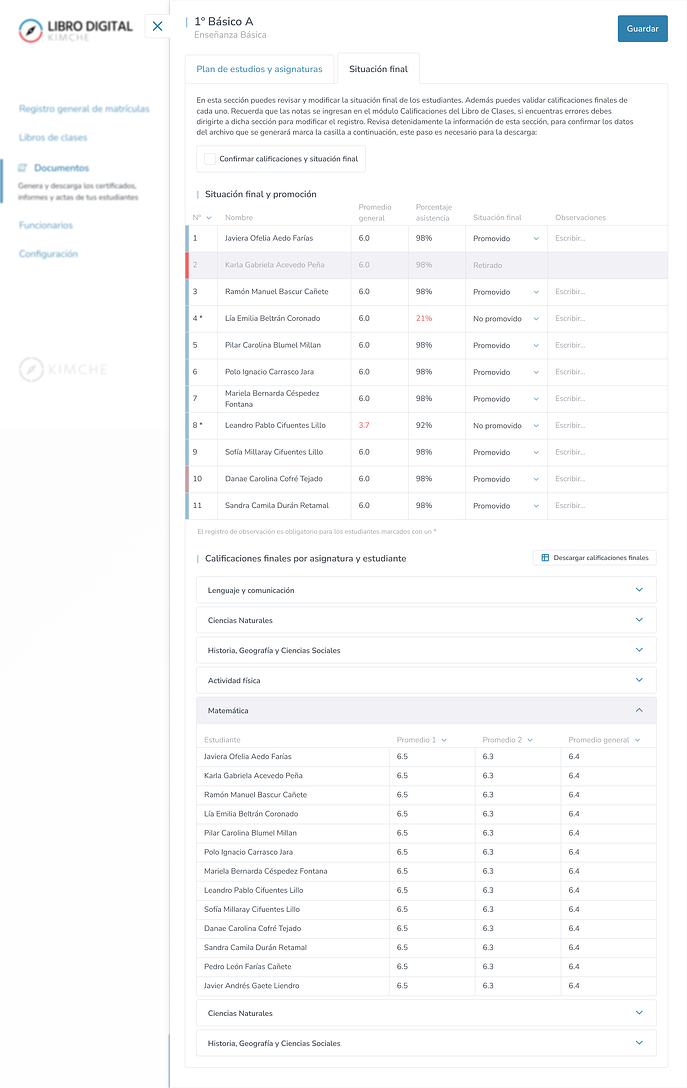This screenshot has width=687, height=1088.
Task: Write observation for Sandra Camila Durán Retamal
Action: (607, 506)
